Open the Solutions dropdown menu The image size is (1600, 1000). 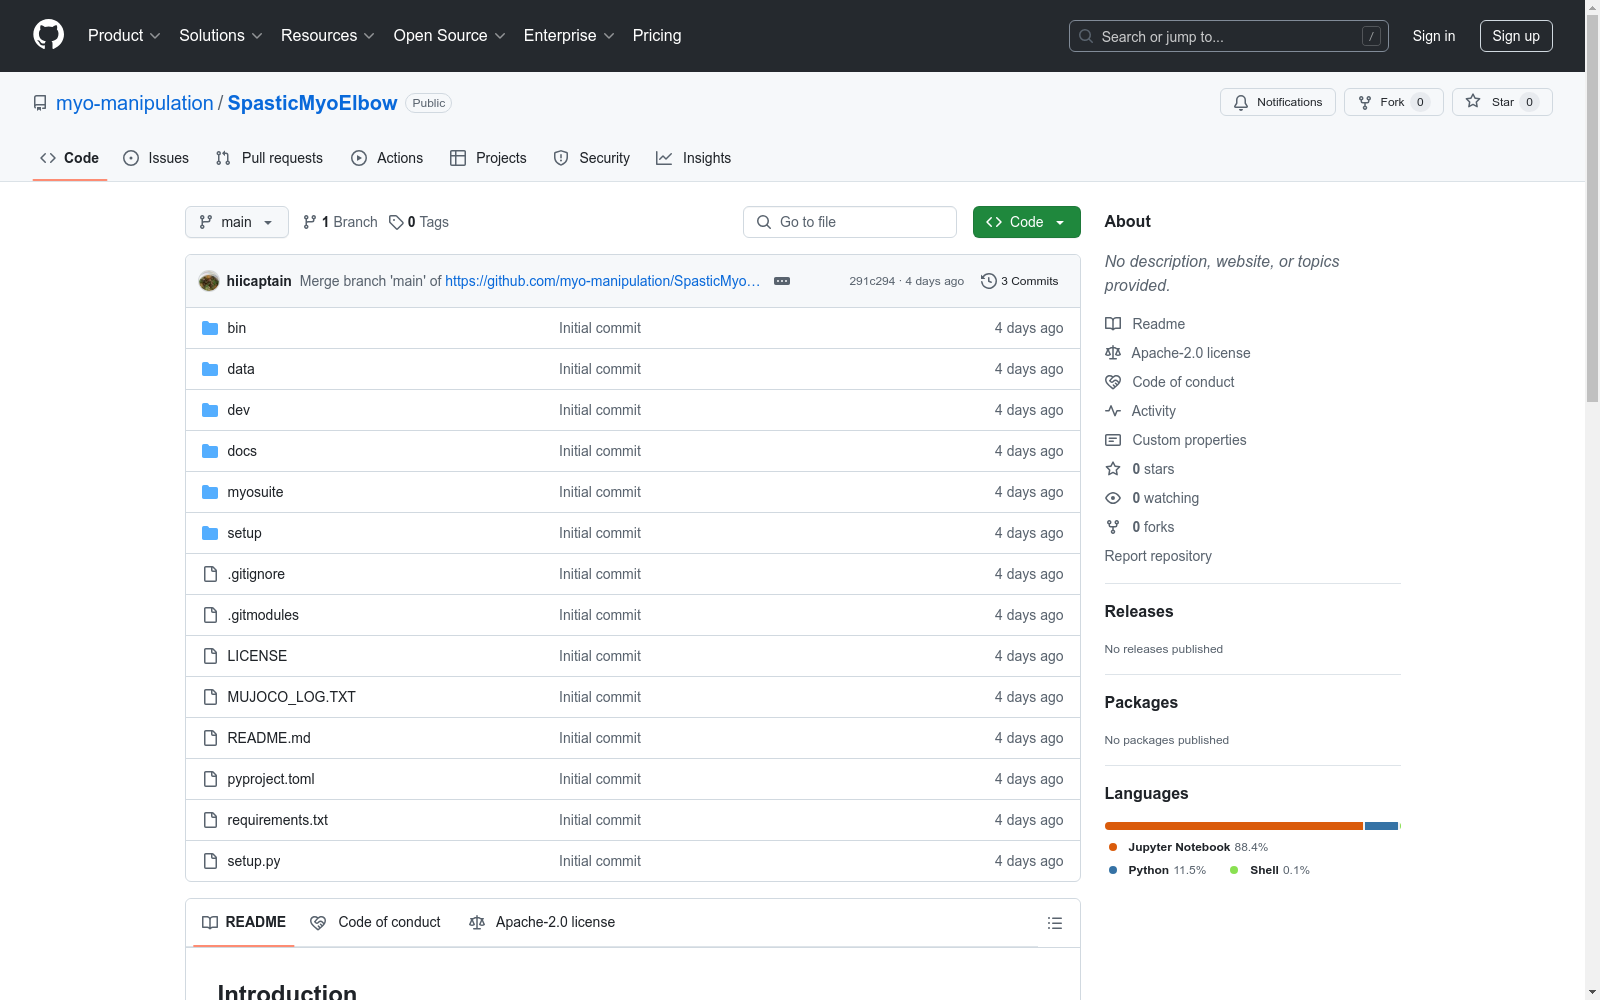[x=220, y=36]
